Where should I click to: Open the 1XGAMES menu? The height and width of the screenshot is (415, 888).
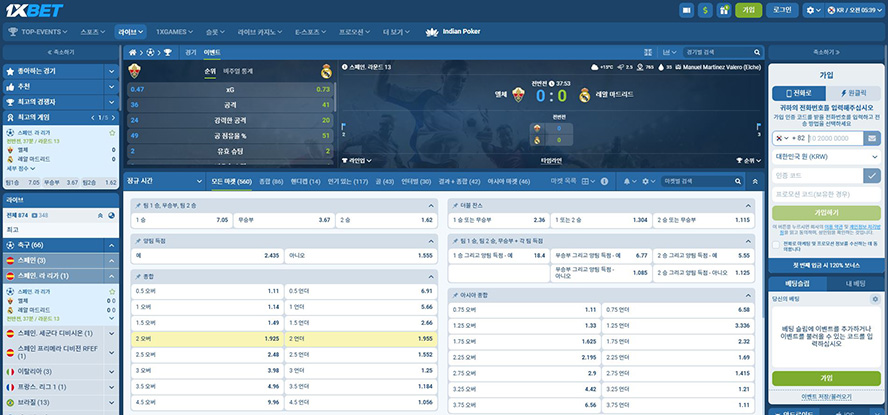point(174,32)
